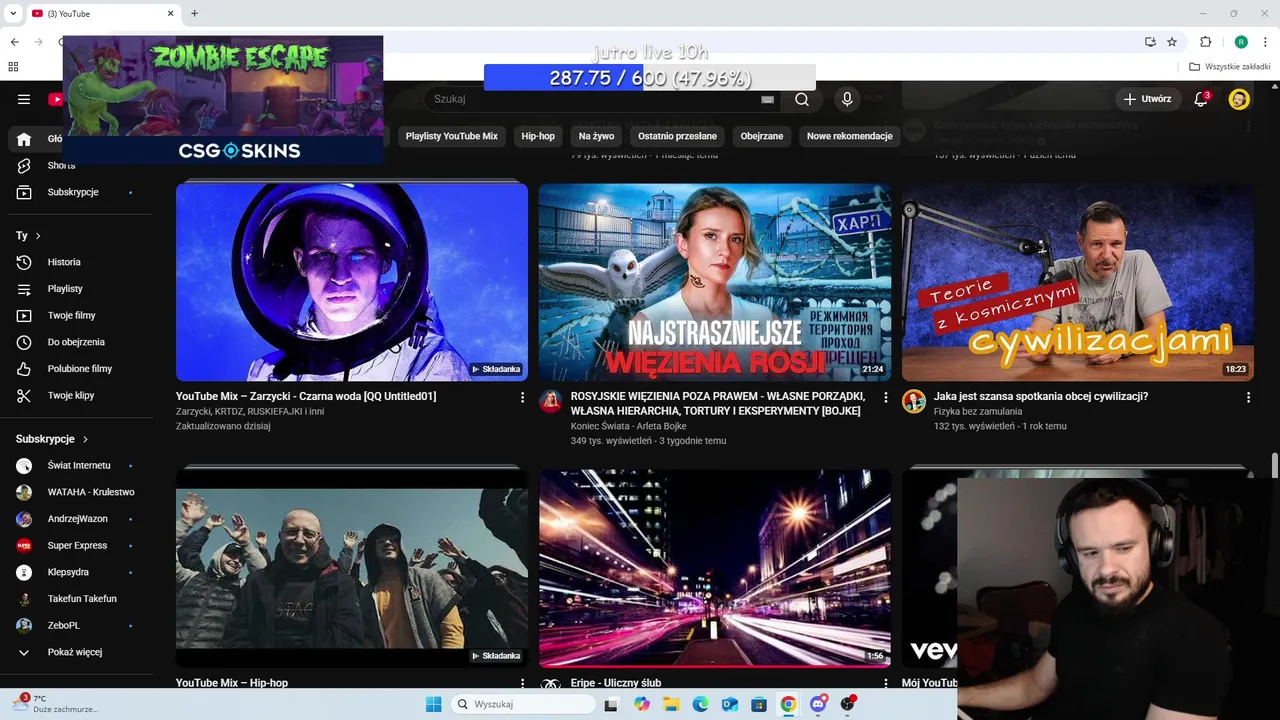Open Discord from the taskbar
The image size is (1280, 720).
(x=818, y=704)
